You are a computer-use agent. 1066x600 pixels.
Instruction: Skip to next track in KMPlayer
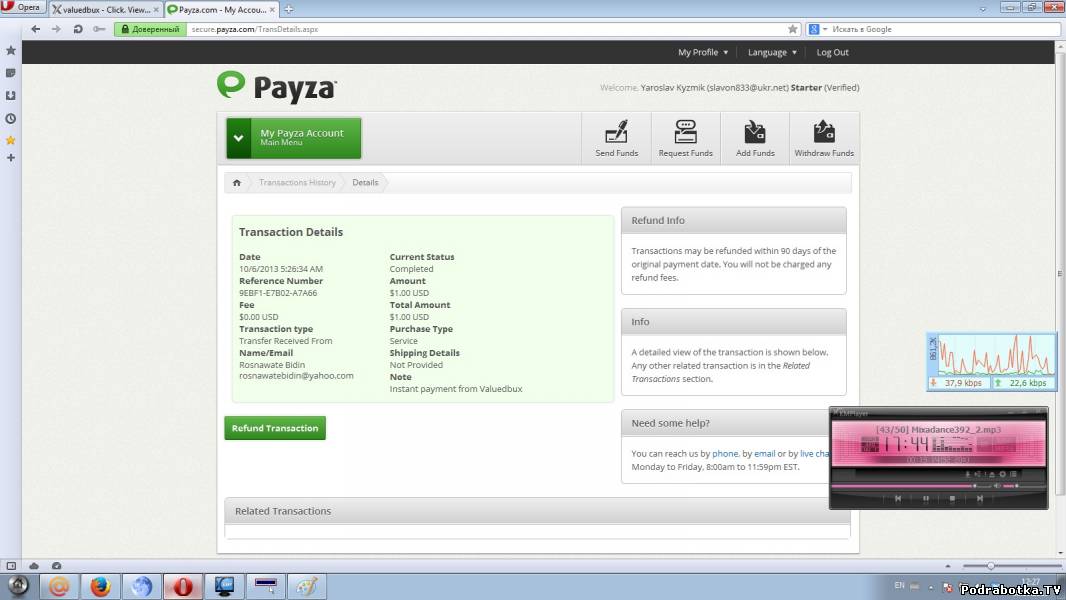coord(980,498)
